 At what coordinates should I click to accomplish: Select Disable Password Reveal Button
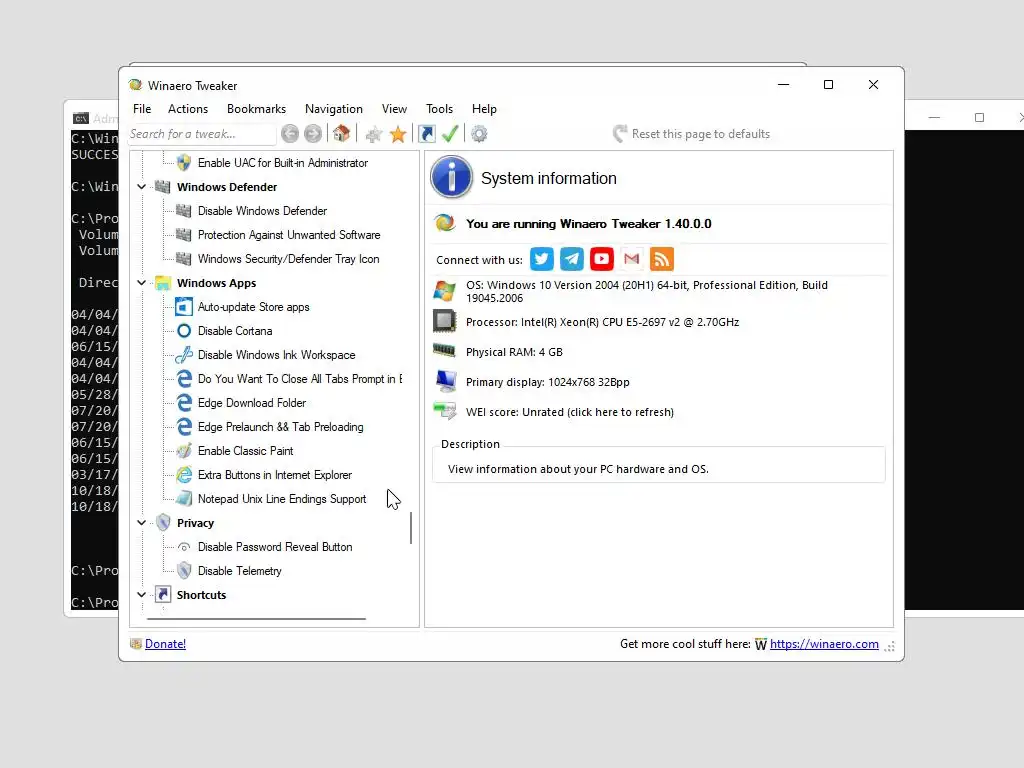(x=275, y=547)
